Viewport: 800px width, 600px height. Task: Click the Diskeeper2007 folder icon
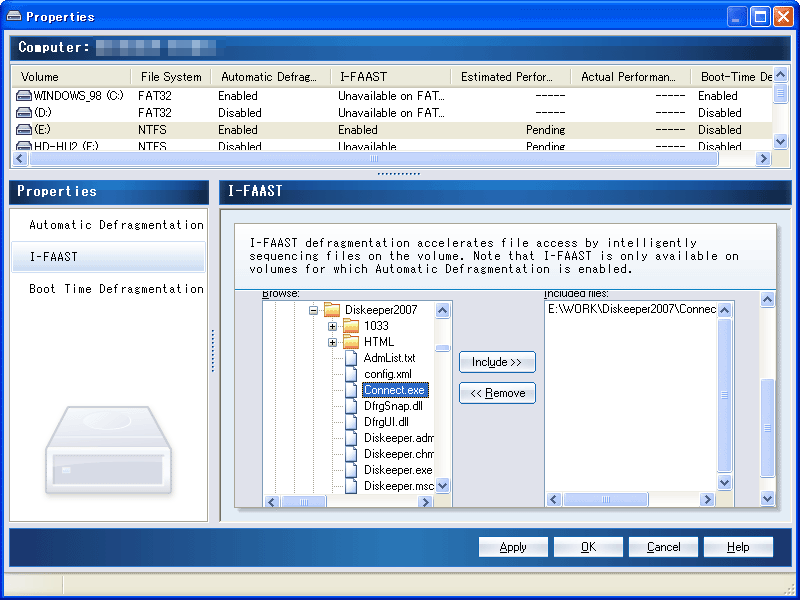(332, 310)
